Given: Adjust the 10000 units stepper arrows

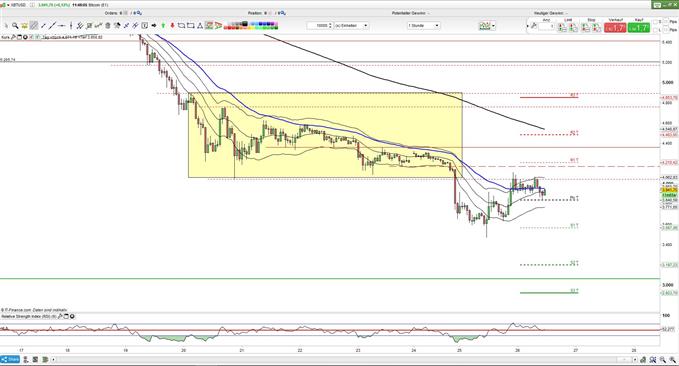Looking at the screenshot, I should [331, 26].
